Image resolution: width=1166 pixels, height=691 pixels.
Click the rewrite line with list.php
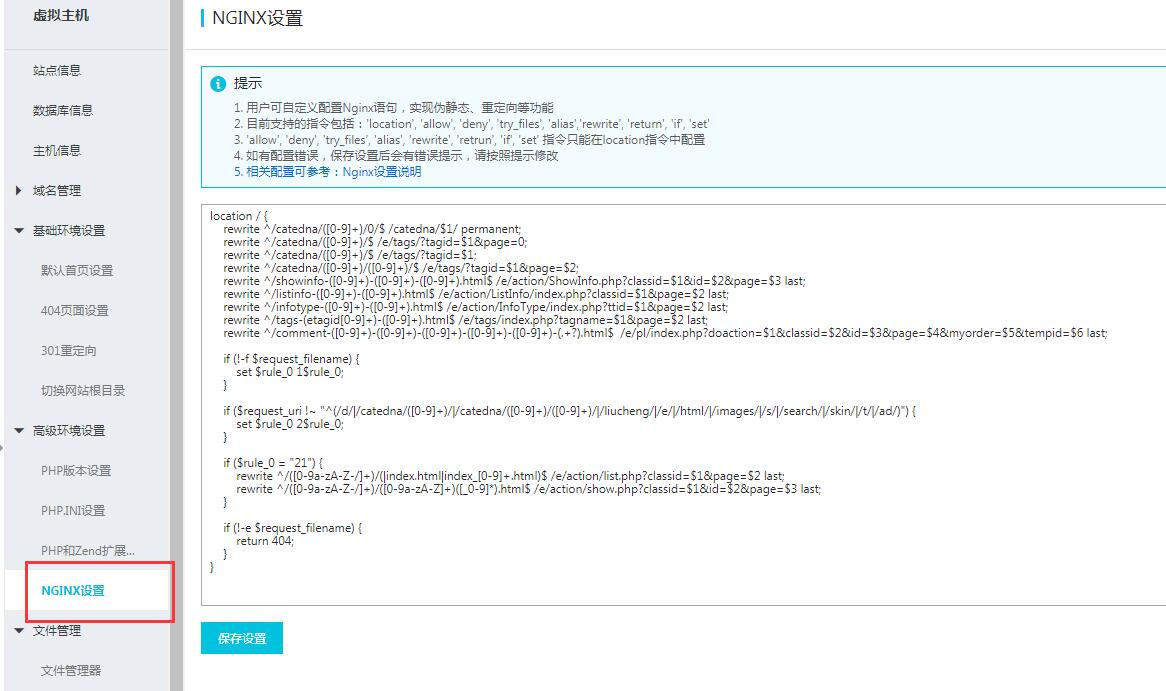pos(510,476)
